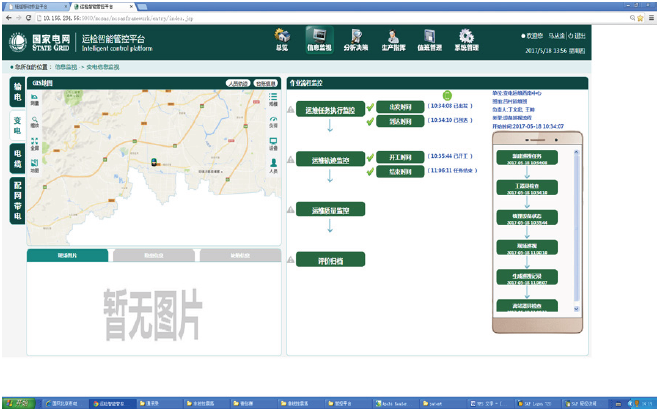Select the 信息监视 monitor icon
This screenshot has width=658, height=409.
point(318,38)
